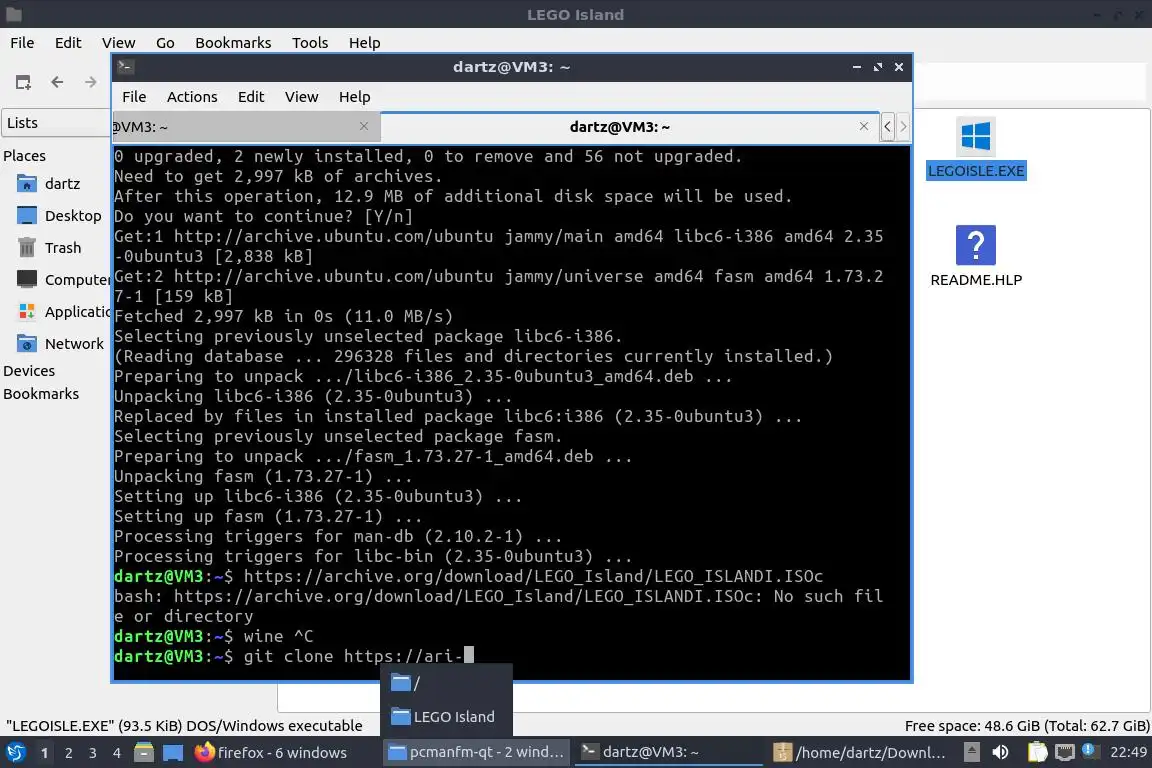This screenshot has width=1152, height=768.
Task: Open the terminal's View menu
Action: click(x=301, y=97)
